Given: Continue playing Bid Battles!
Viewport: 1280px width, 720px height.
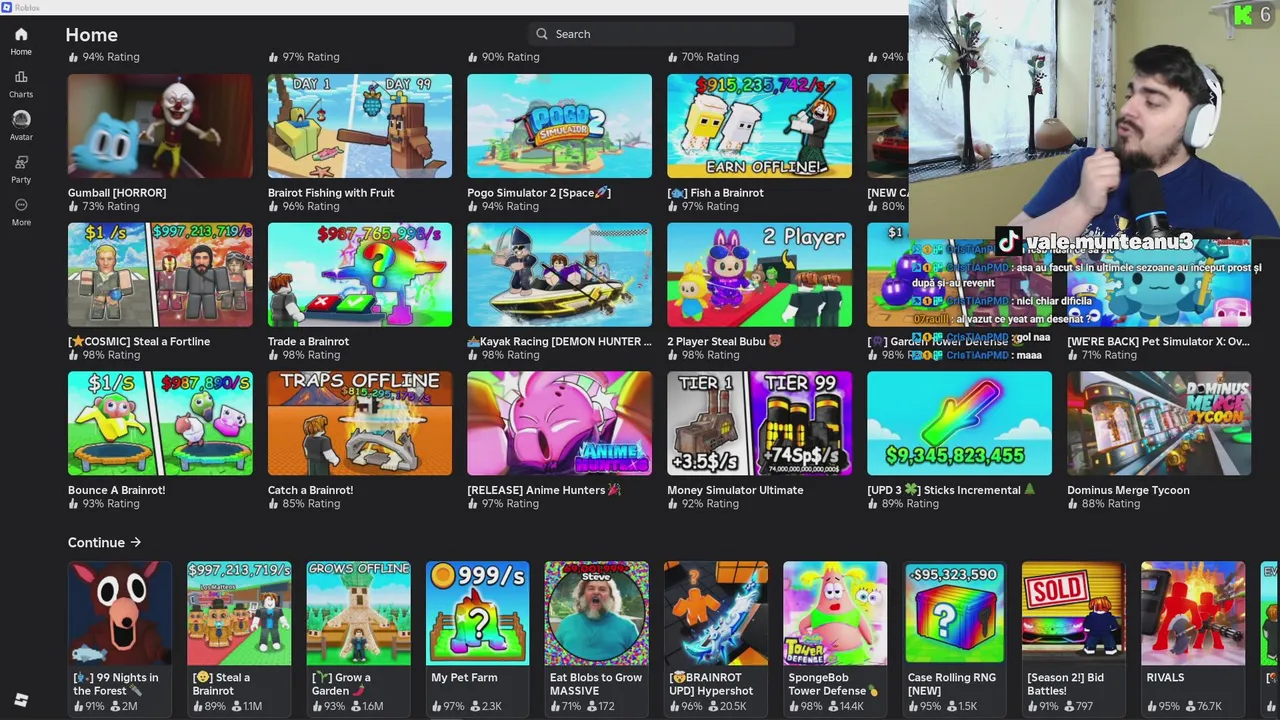Looking at the screenshot, I should (1073, 613).
